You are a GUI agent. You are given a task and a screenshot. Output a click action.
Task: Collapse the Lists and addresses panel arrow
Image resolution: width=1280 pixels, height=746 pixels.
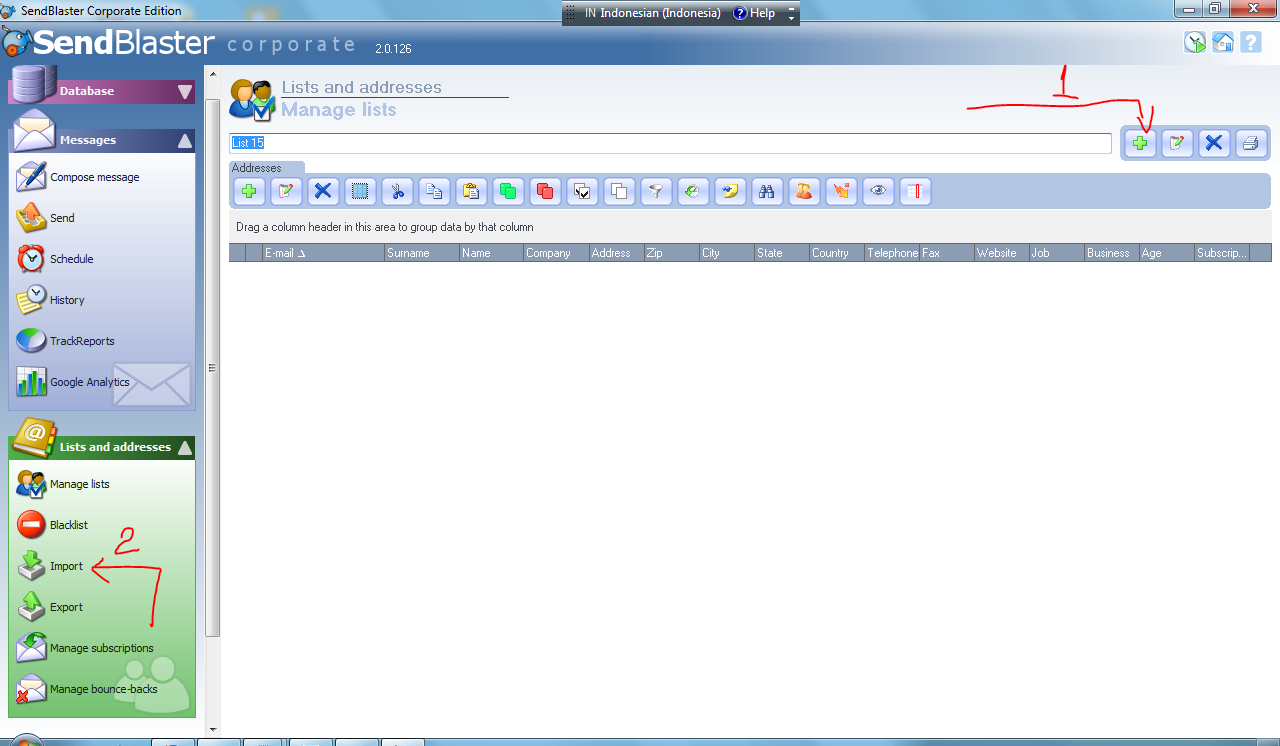[x=185, y=448]
